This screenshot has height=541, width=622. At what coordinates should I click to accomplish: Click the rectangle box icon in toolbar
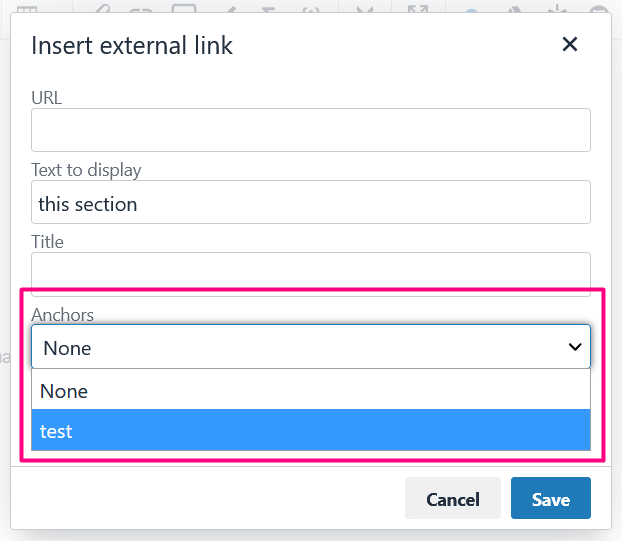[184, 8]
